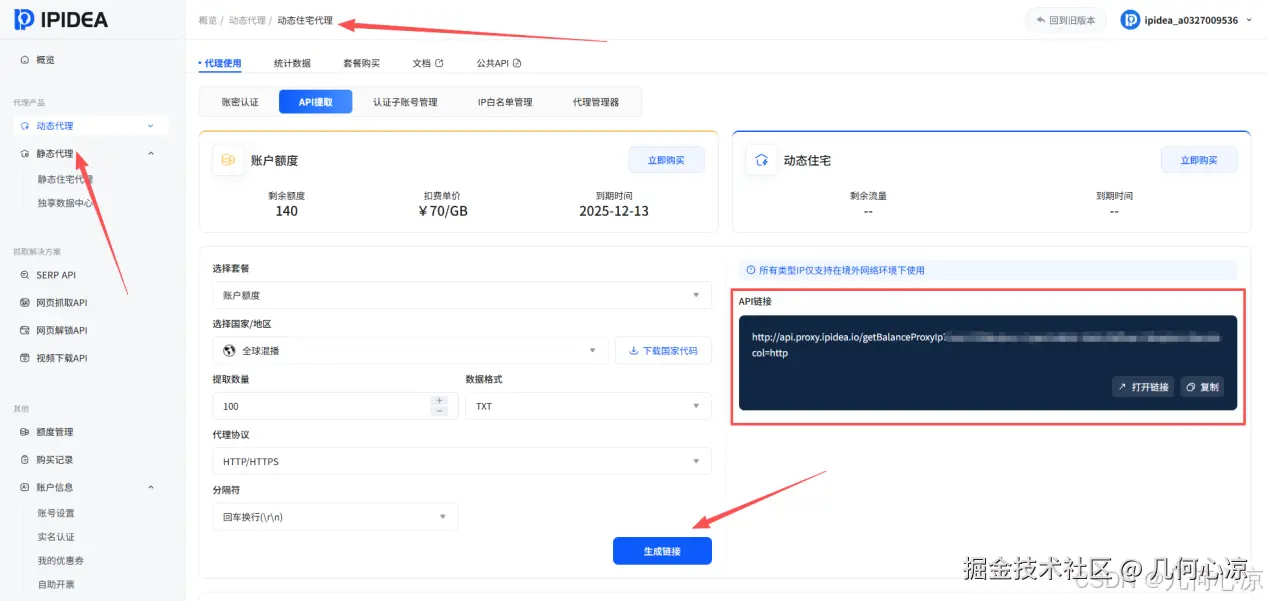This screenshot has width=1267, height=601.
Task: Open the ipidea_a0327009536 account menu
Action: pyautogui.click(x=1186, y=20)
